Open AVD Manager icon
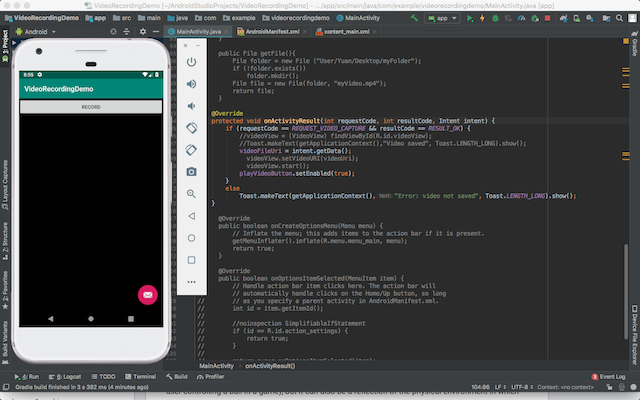 pos(577,18)
